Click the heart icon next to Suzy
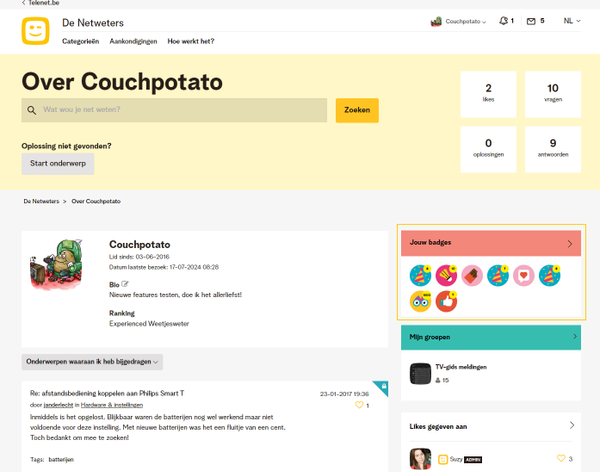Viewport: 600px width, 472px height. [561, 458]
